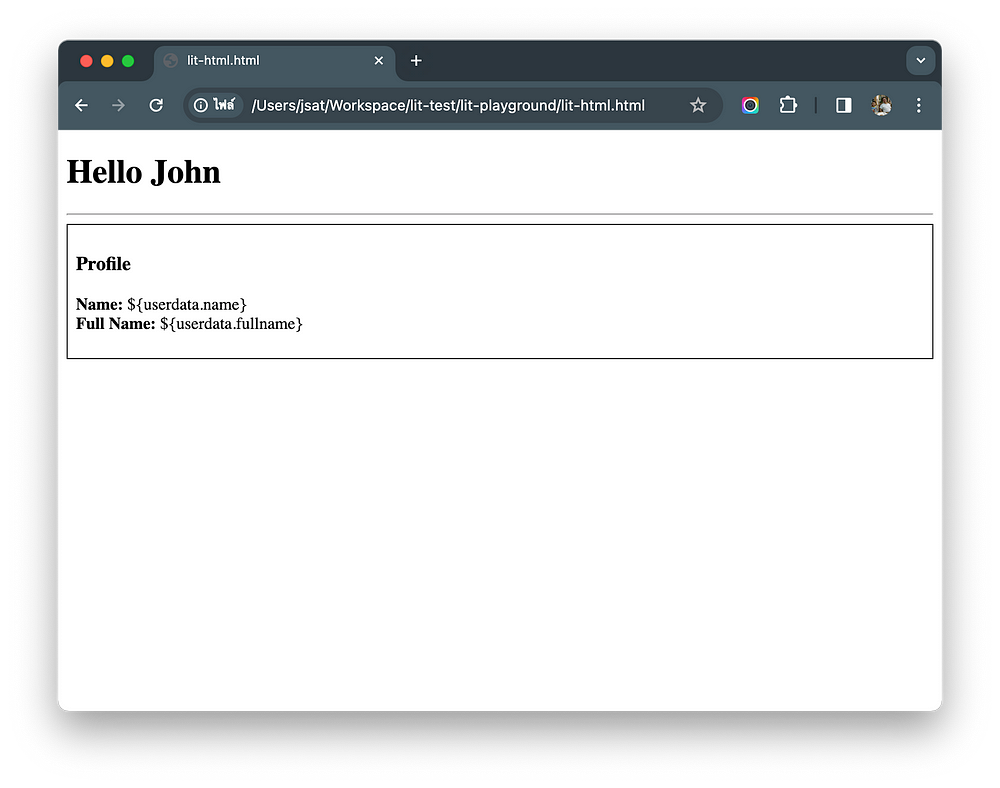The image size is (1000, 788).
Task: Click the Hello John heading
Action: click(143, 172)
